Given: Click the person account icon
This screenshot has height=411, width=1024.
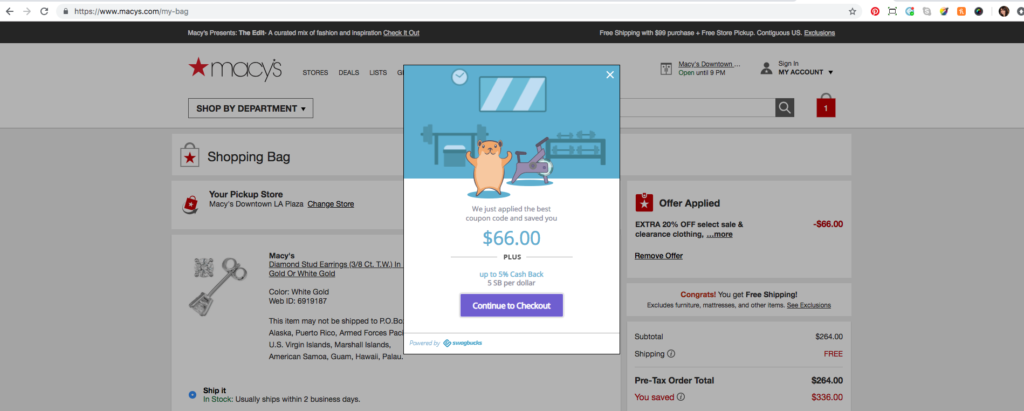Looking at the screenshot, I should tap(766, 68).
